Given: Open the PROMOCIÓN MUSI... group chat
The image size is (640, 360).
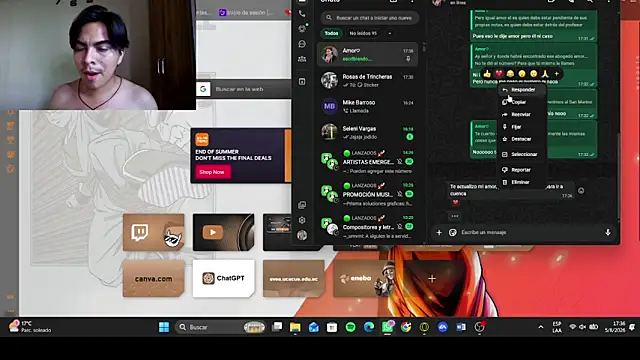Looking at the screenshot, I should 368,195.
